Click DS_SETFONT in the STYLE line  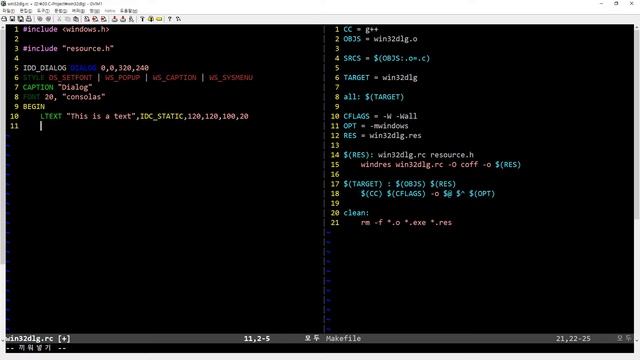(x=71, y=78)
